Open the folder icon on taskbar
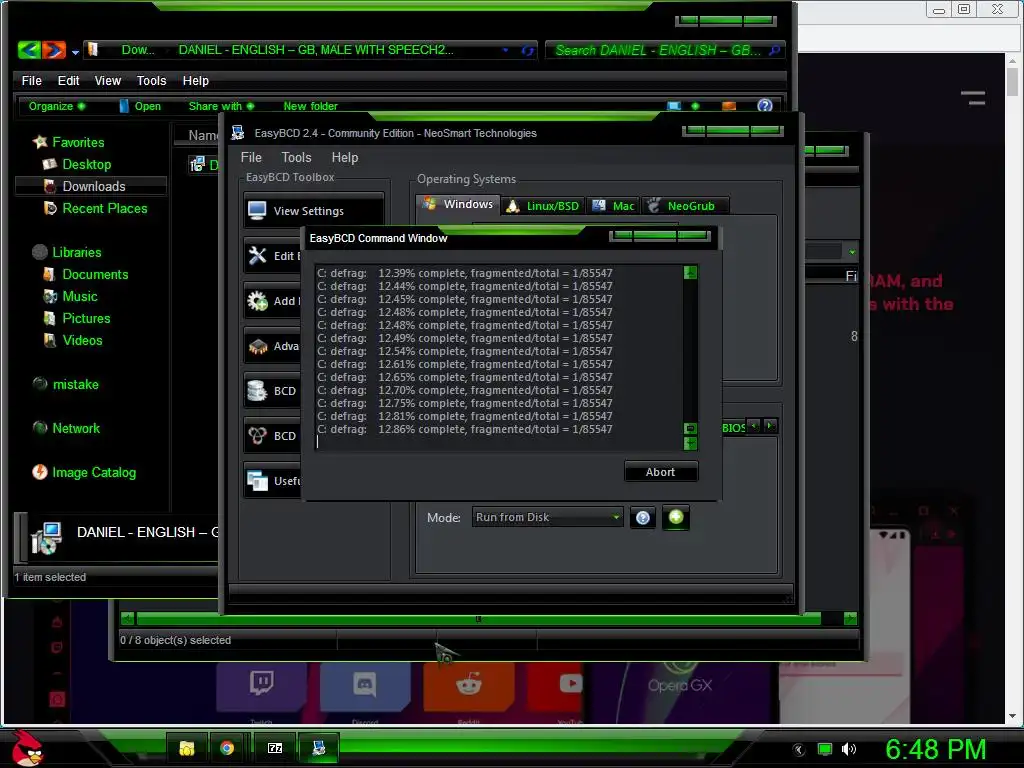 click(x=187, y=748)
